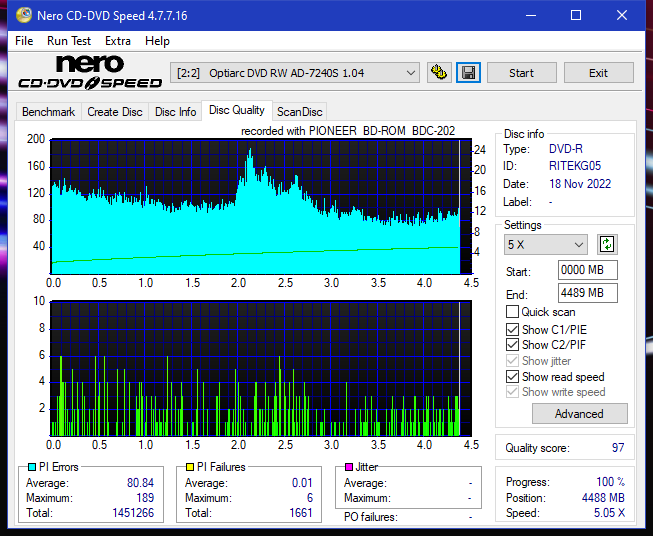Uncheck Show C2/PIF option

[512, 345]
